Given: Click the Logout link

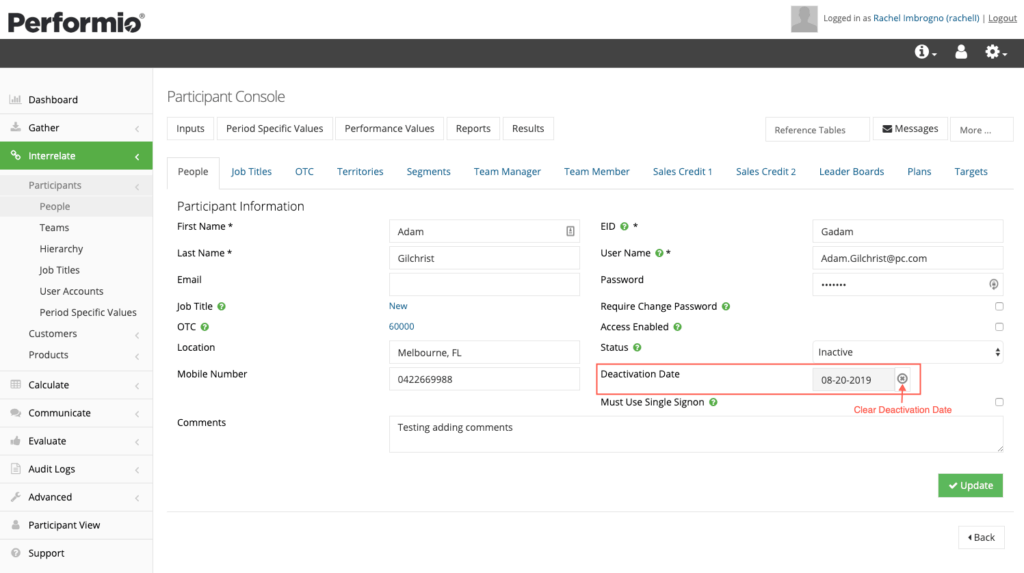Looking at the screenshot, I should click(x=1002, y=18).
